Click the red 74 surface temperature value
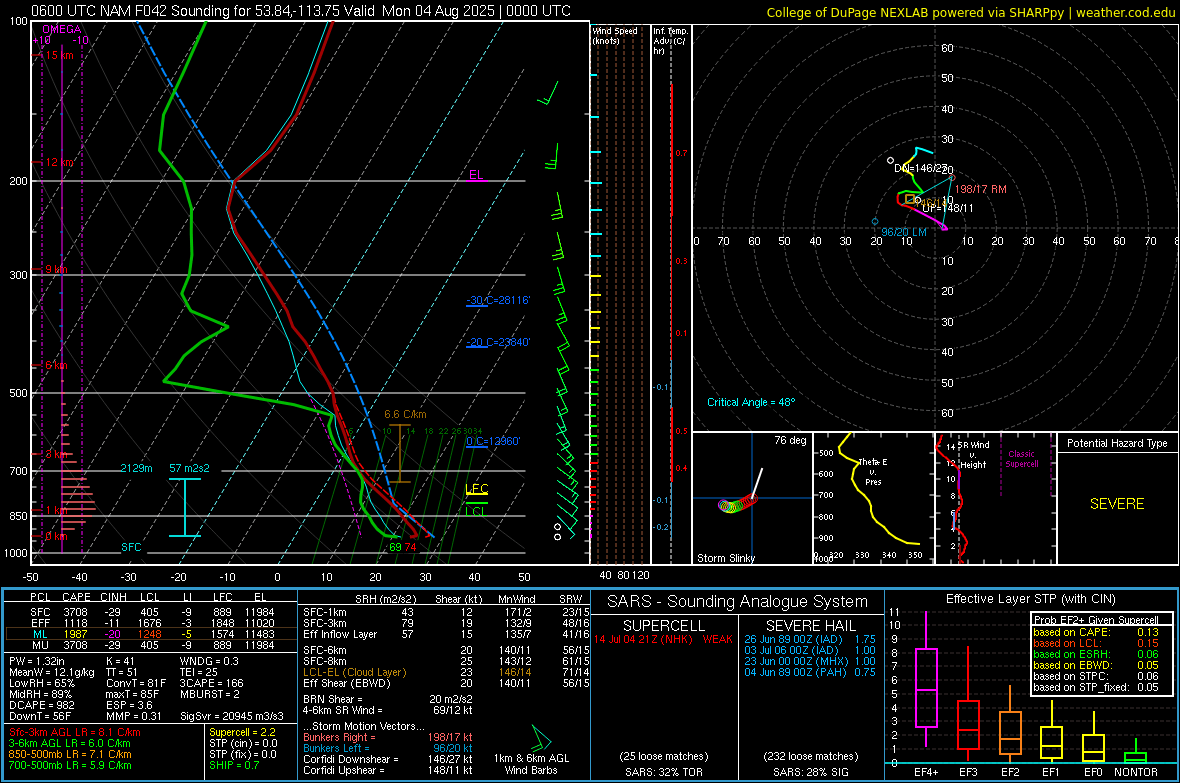This screenshot has height=783, width=1180. [410, 547]
